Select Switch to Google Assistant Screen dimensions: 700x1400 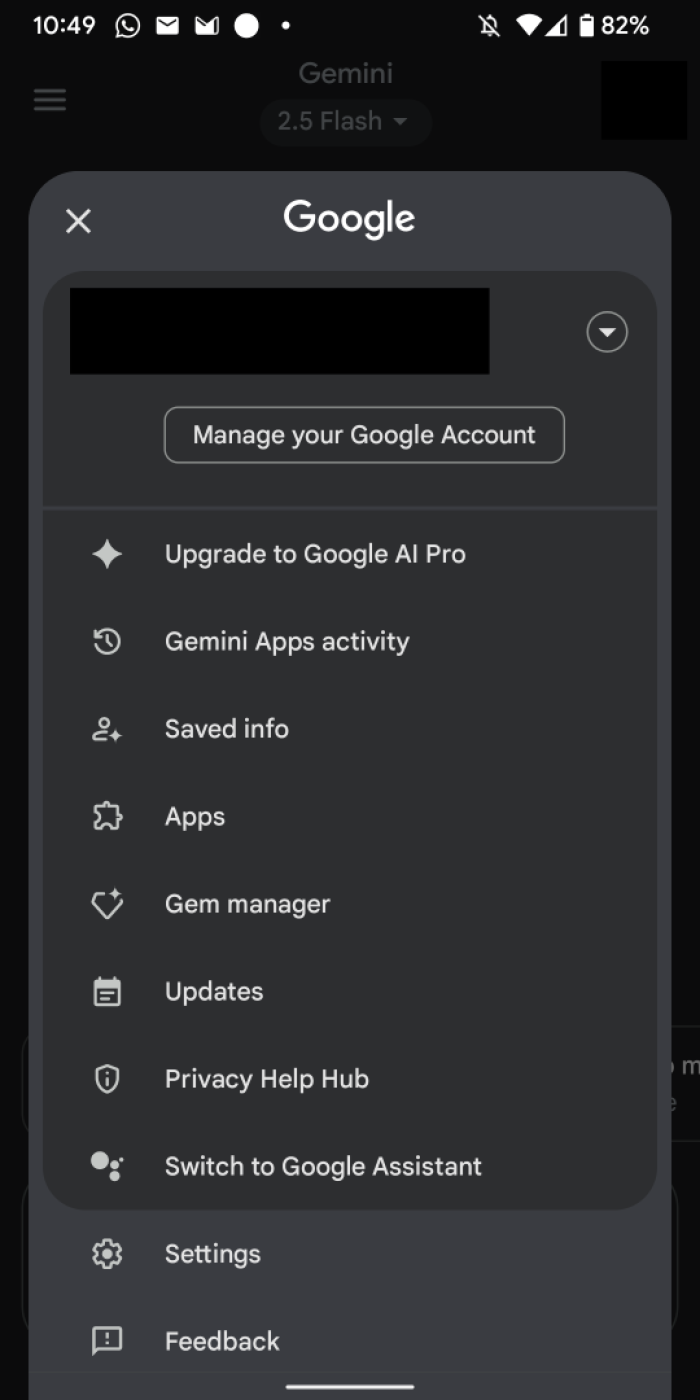coord(323,1166)
